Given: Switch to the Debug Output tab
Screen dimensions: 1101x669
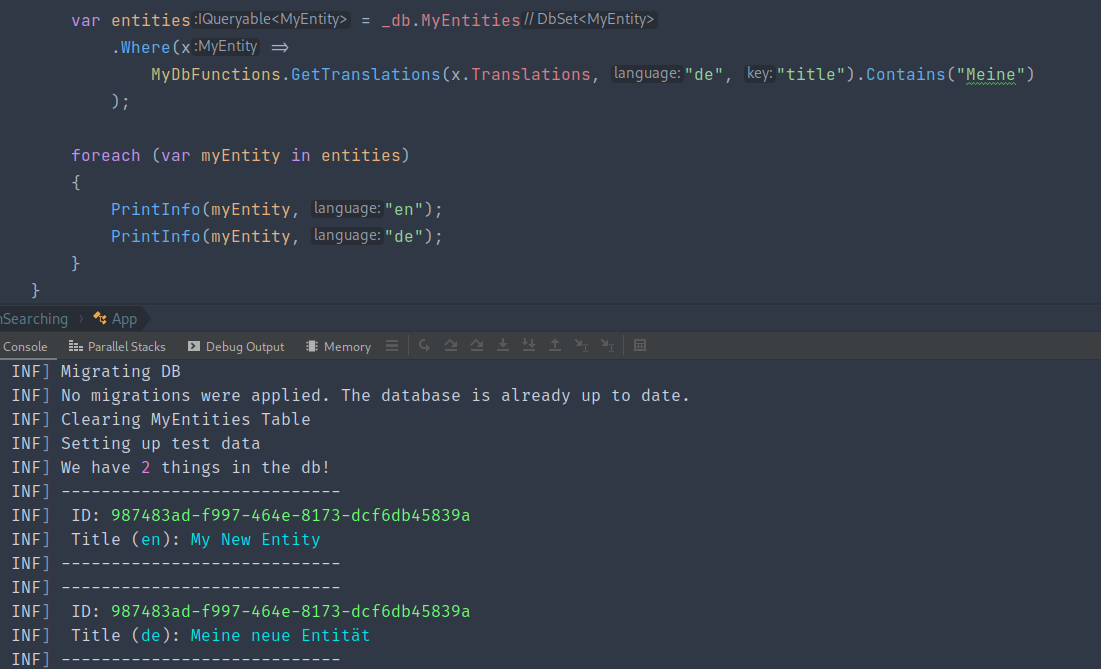Looking at the screenshot, I should coord(236,347).
